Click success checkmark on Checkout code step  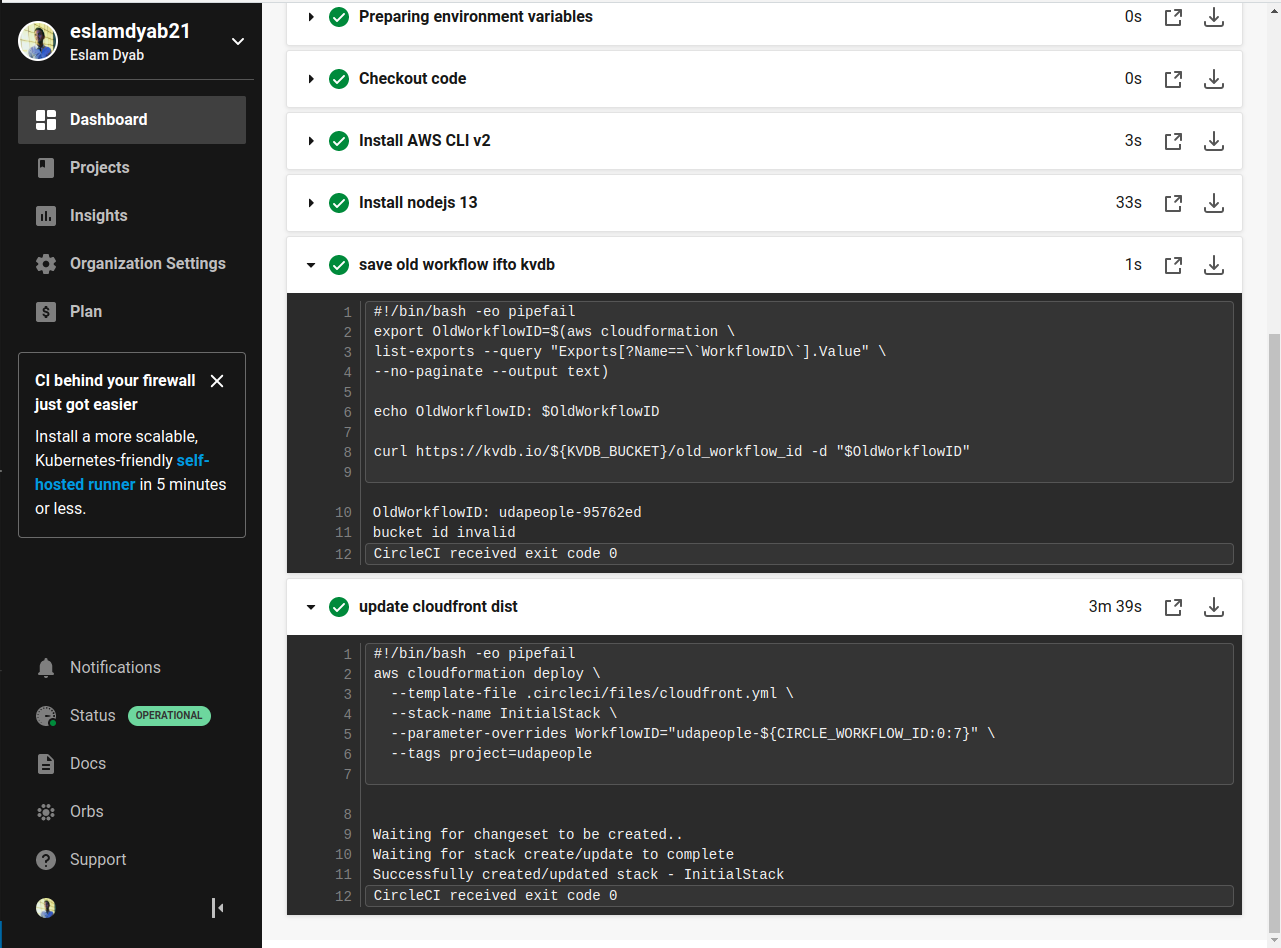(339, 79)
